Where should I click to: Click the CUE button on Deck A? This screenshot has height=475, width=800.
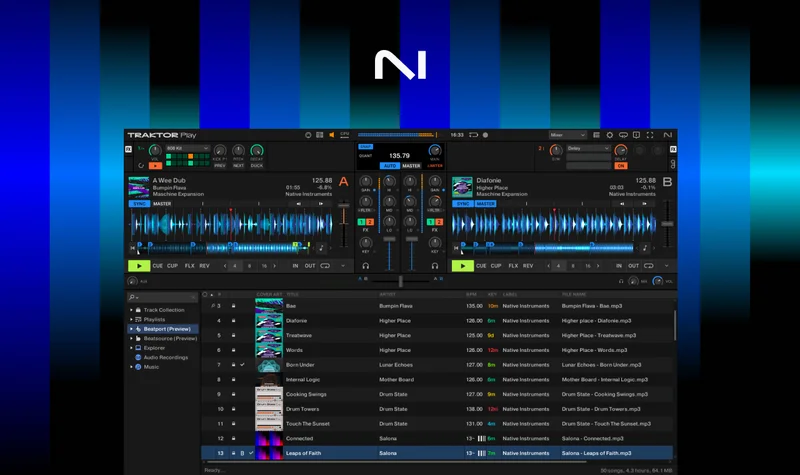pyautogui.click(x=158, y=266)
